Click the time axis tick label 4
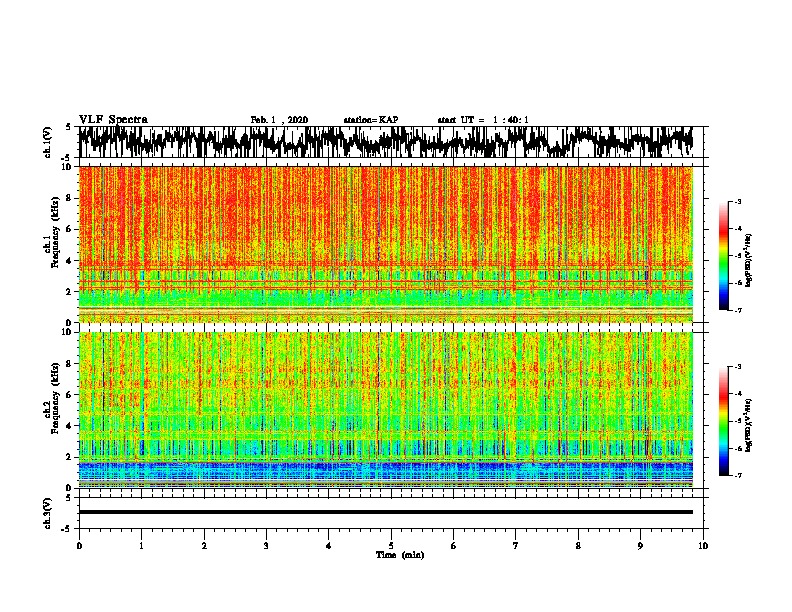The width and height of the screenshot is (792, 612). 329,546
